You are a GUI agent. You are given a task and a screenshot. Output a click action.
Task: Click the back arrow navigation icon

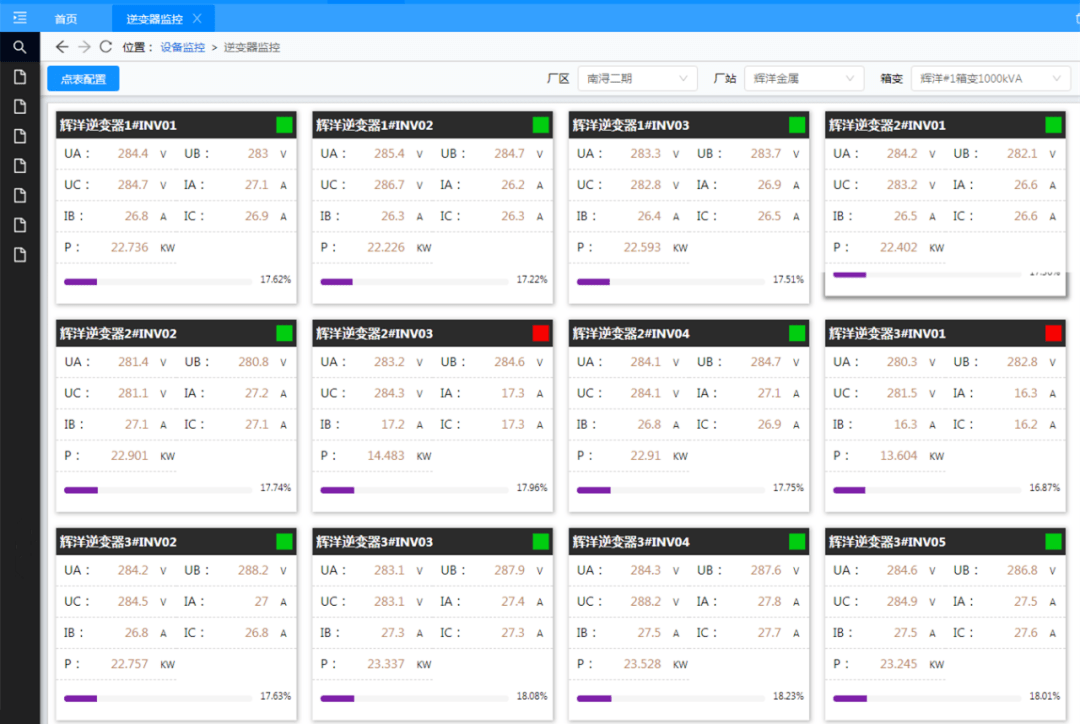coord(62,47)
